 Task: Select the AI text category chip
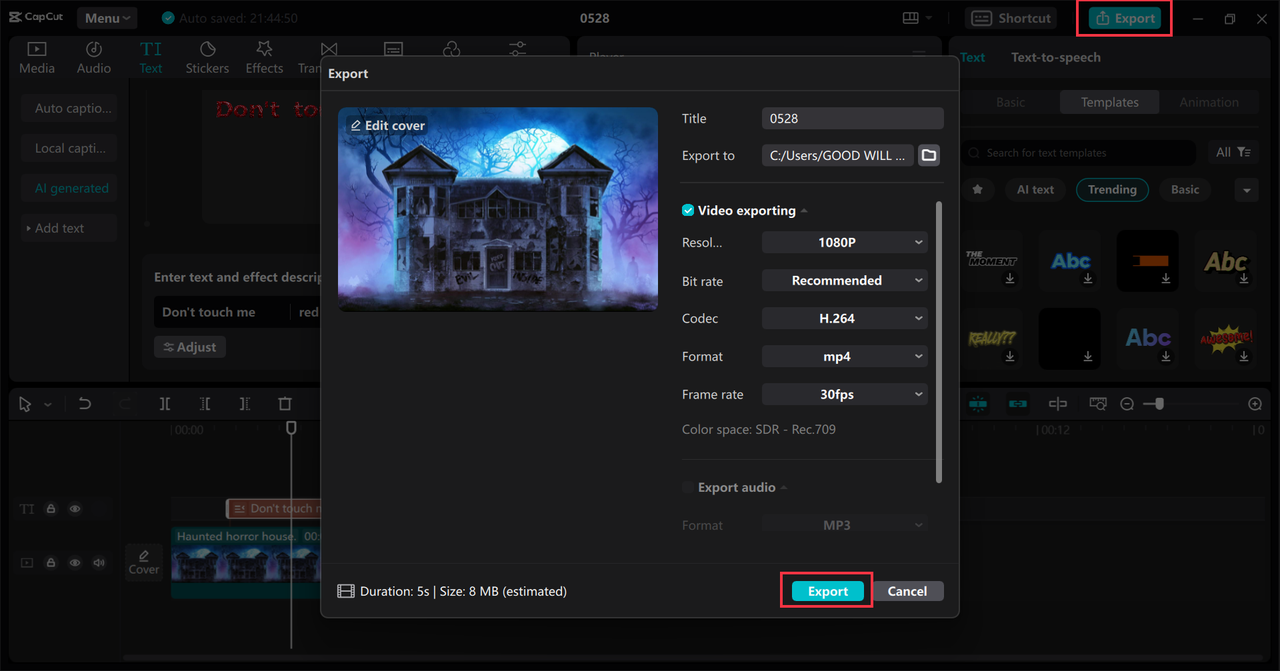point(1035,189)
